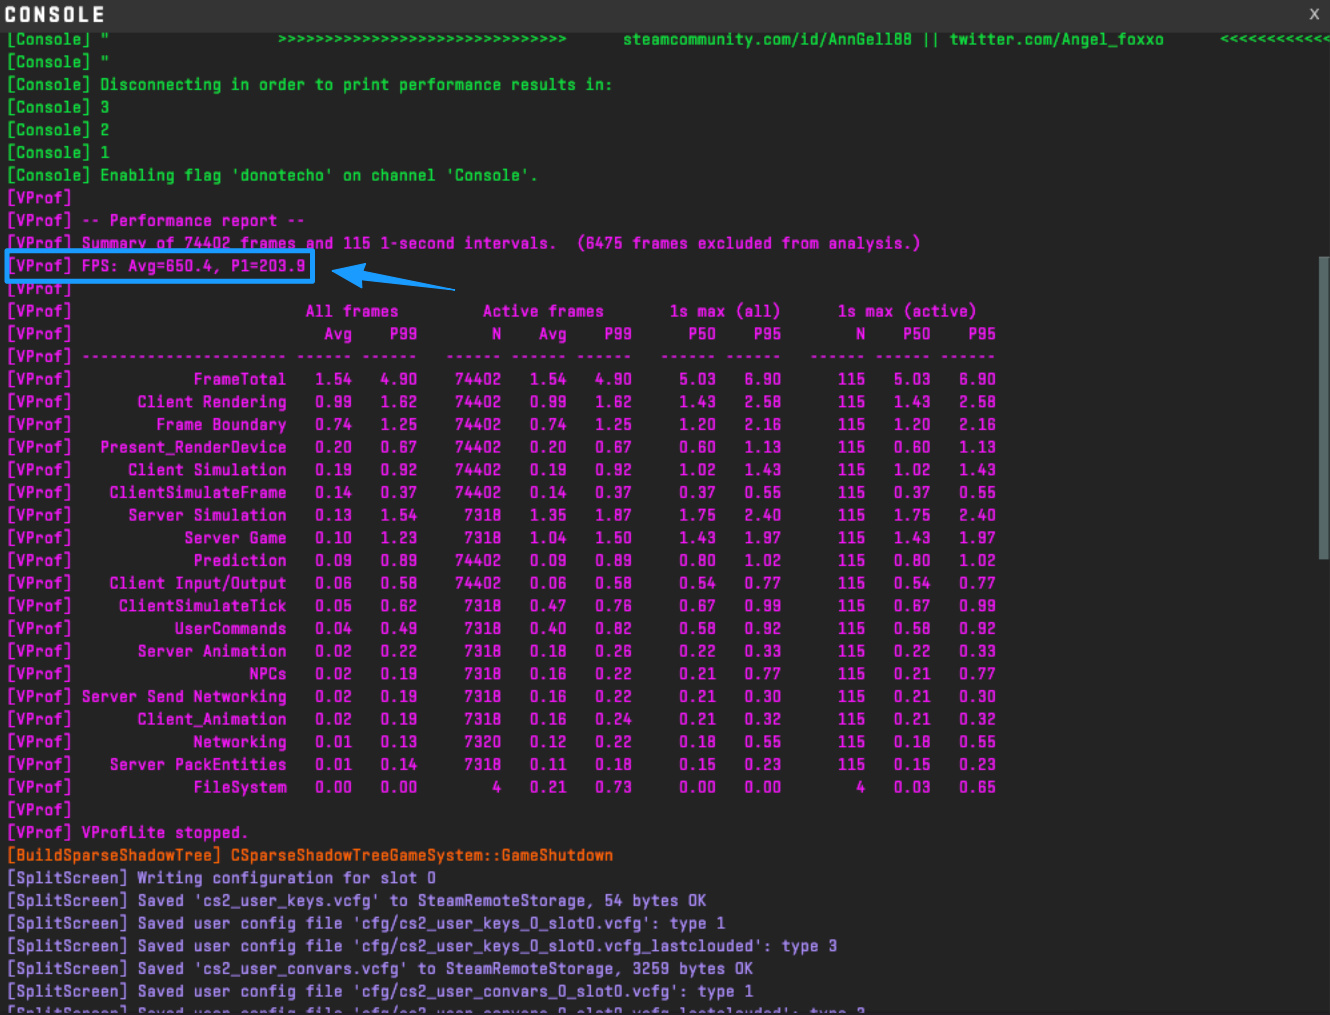Select the twitter.com/Angel_foxxo text
The width and height of the screenshot is (1330, 1015).
pyautogui.click(x=1056, y=39)
